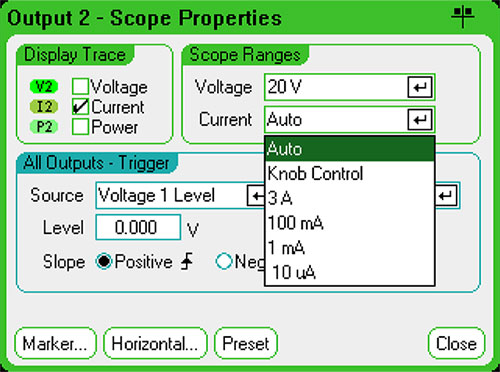The height and width of the screenshot is (372, 500).
Task: Open the Marker... settings button
Action: 55,343
